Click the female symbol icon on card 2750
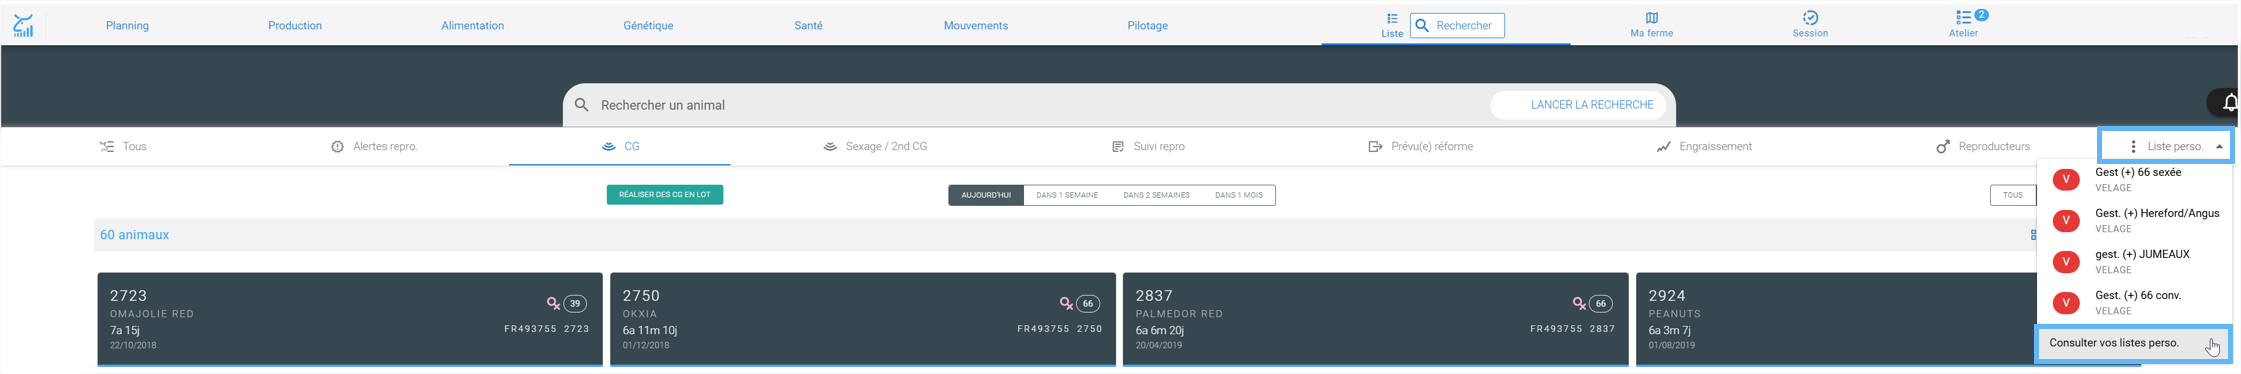This screenshot has height=374, width=2241. pos(1066,303)
